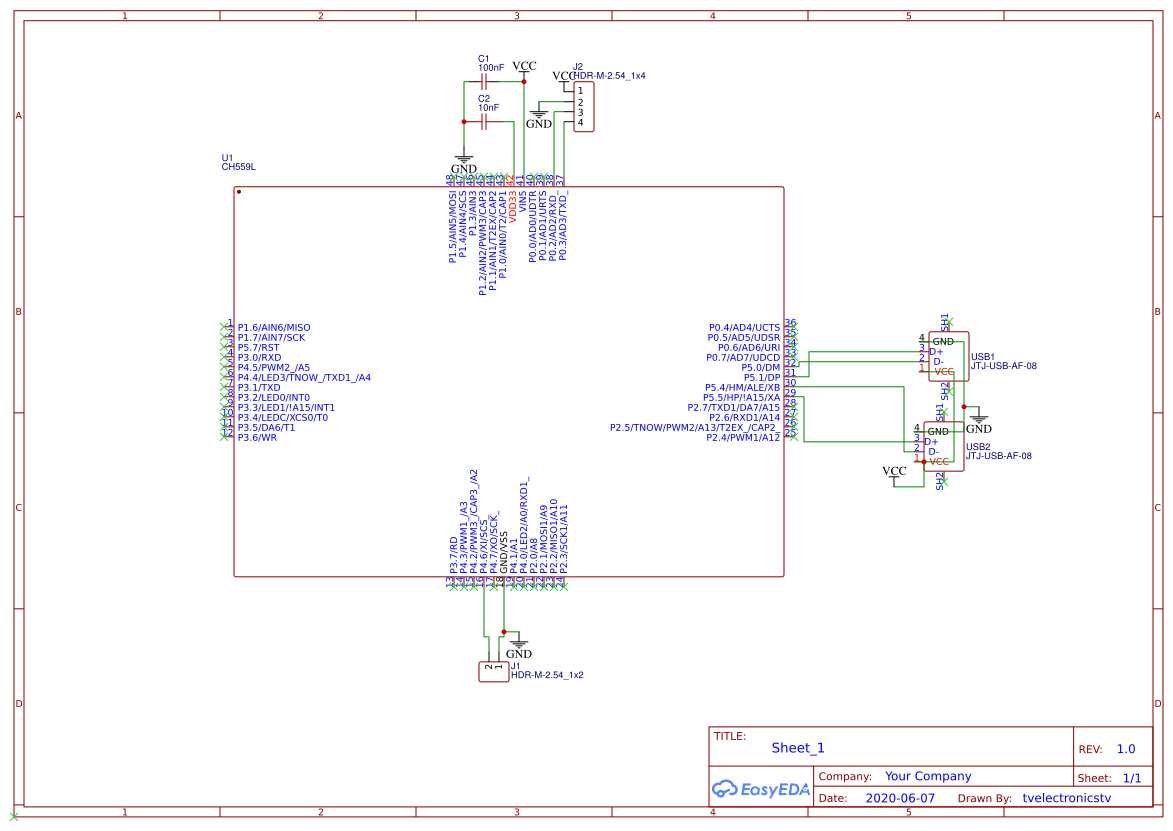Click pin label P3.2/LED0/INT0
Image resolution: width=1173 pixels, height=831 pixels.
pyautogui.click(x=274, y=398)
